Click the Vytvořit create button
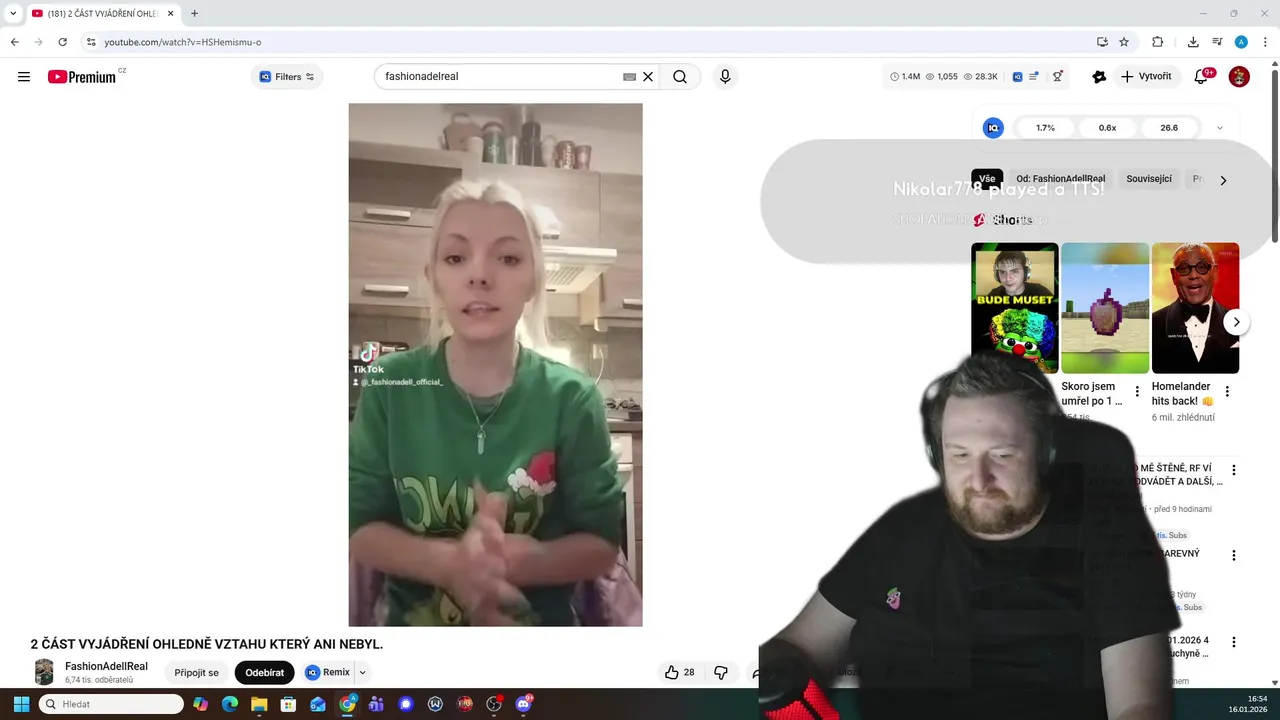 click(1147, 77)
